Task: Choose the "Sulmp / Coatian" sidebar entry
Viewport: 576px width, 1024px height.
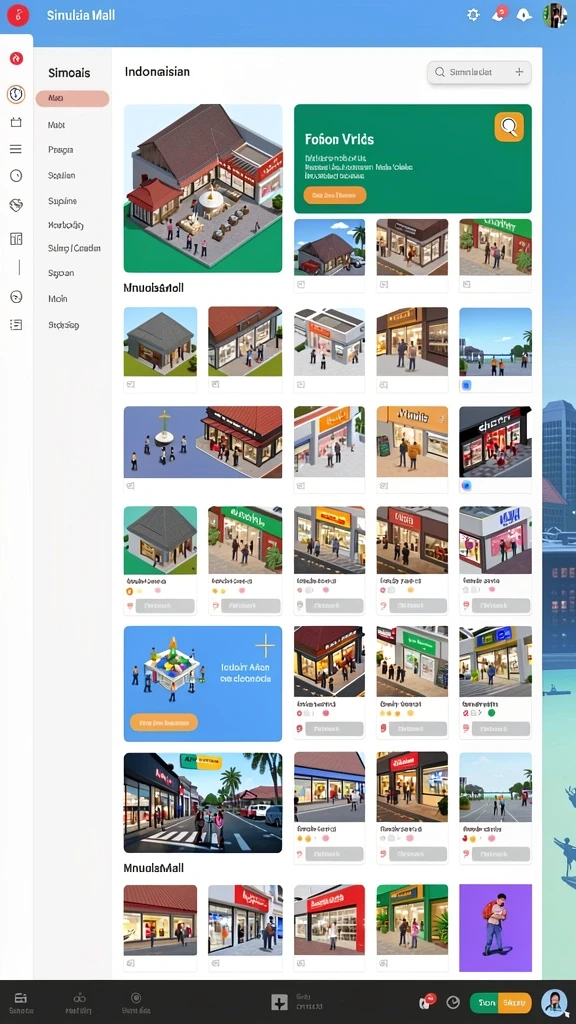Action: [74, 248]
